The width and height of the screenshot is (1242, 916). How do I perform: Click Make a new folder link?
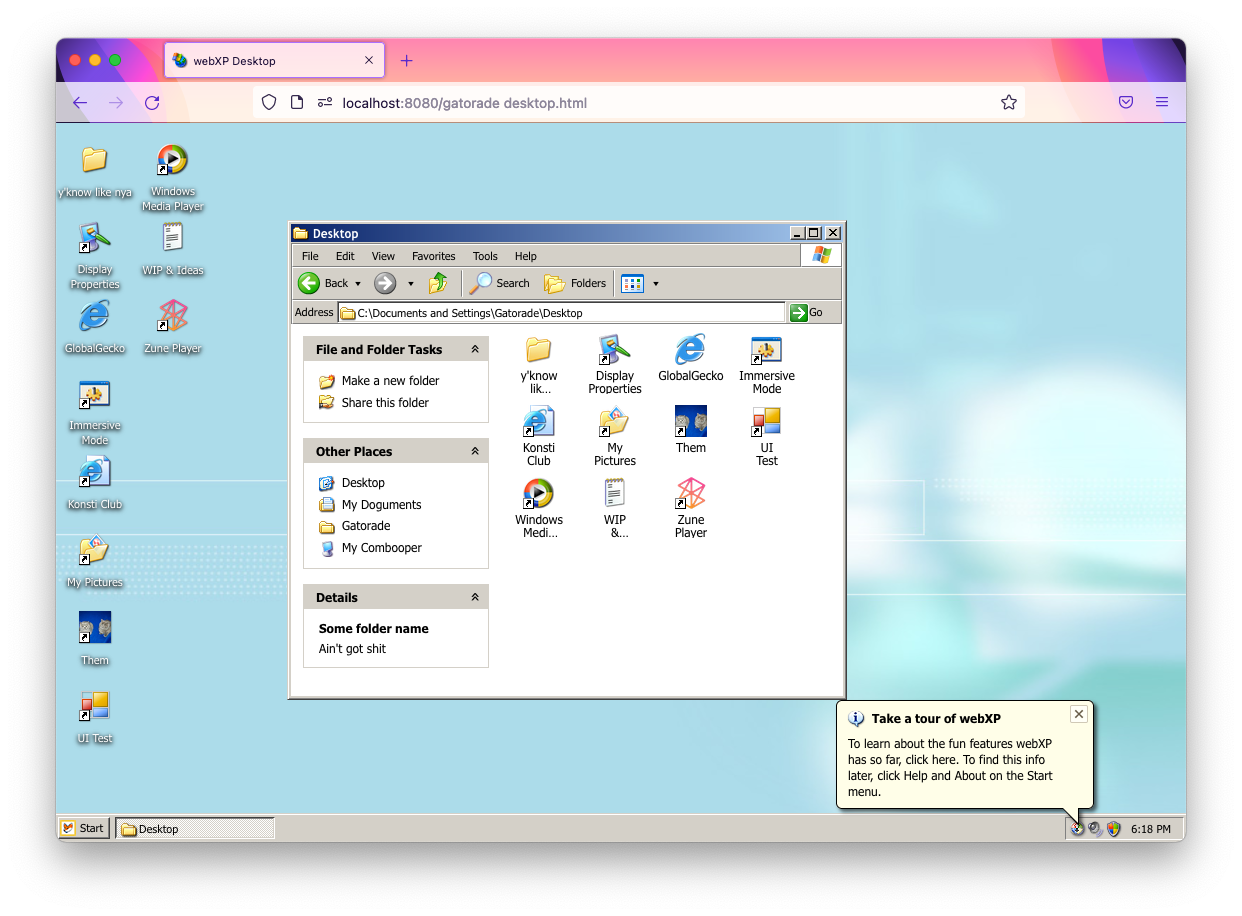coord(390,381)
